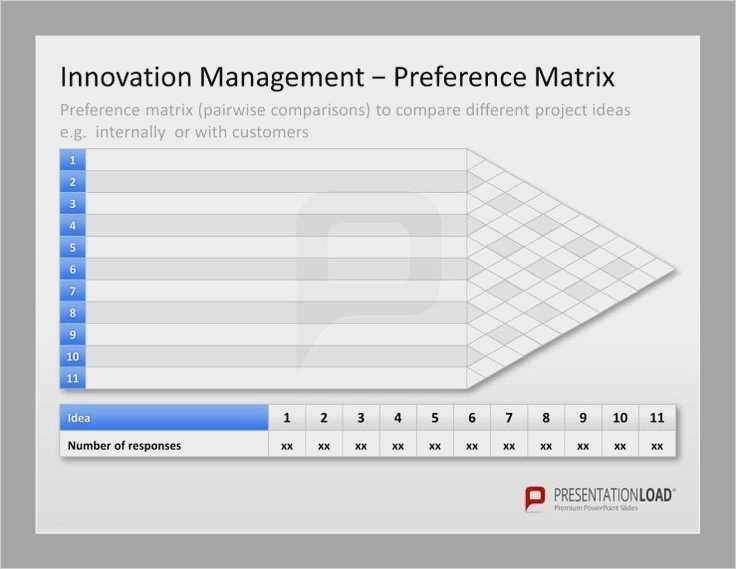The image size is (736, 569).
Task: Pick the blue row number 11 cell
Action: click(72, 378)
